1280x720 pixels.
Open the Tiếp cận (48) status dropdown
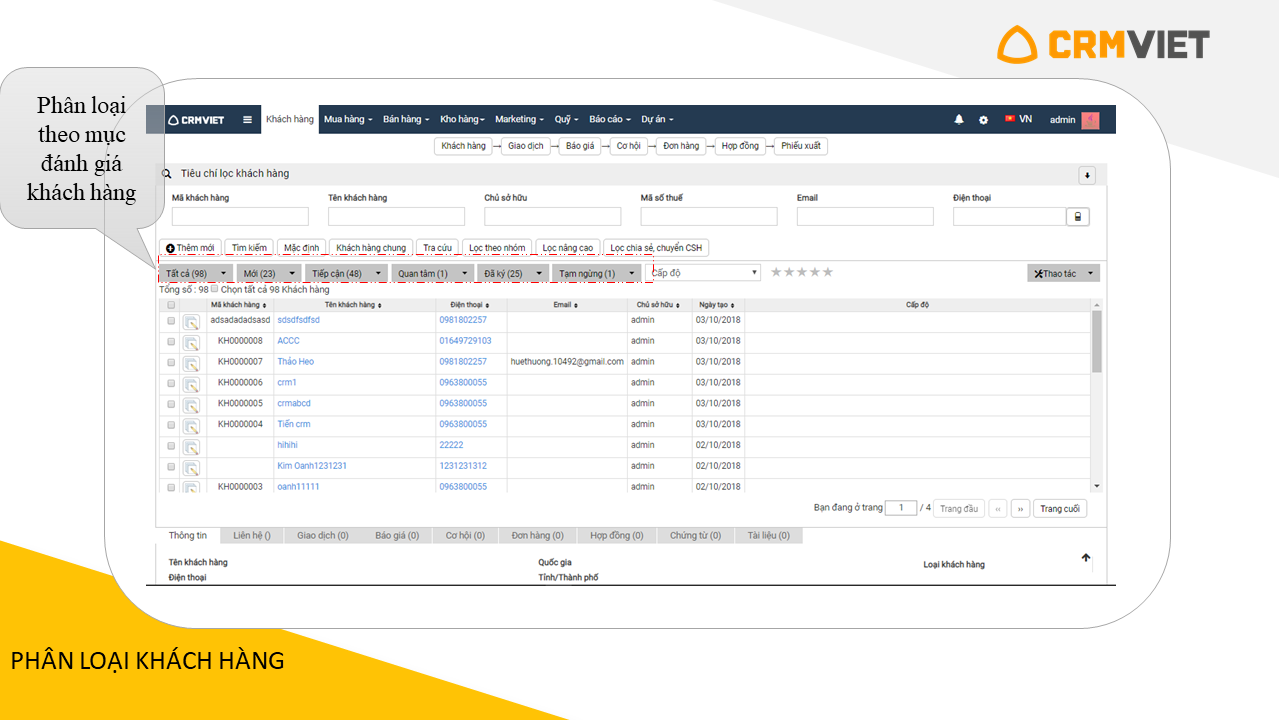coord(347,273)
